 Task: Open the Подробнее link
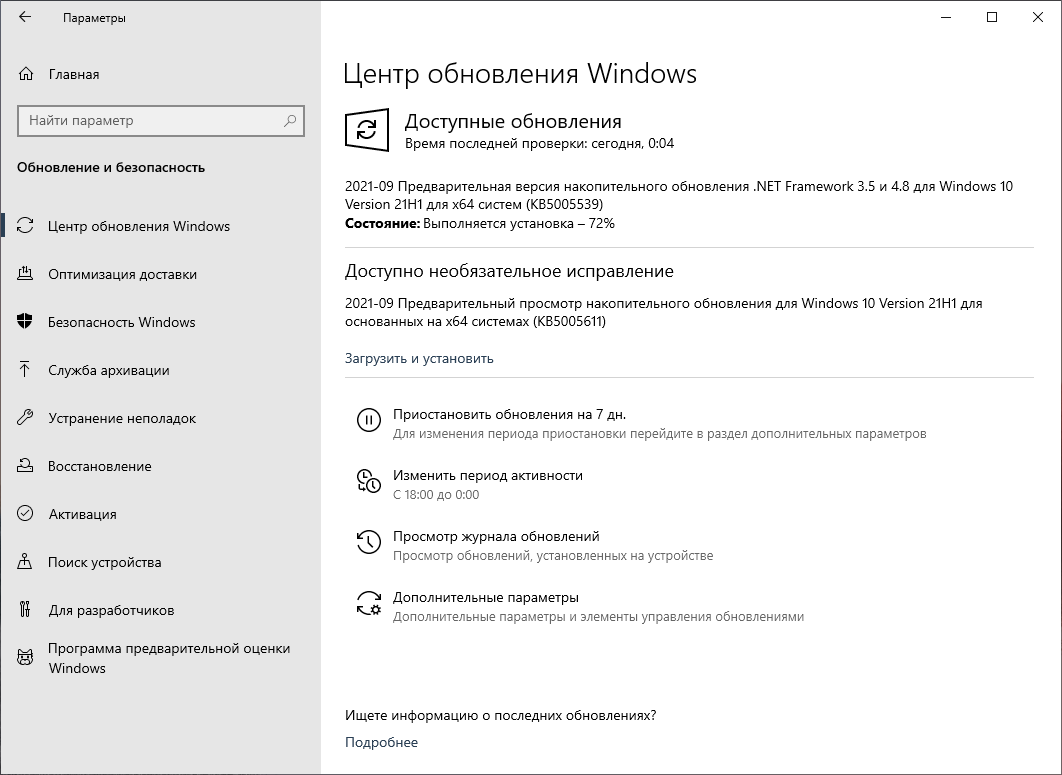click(381, 742)
